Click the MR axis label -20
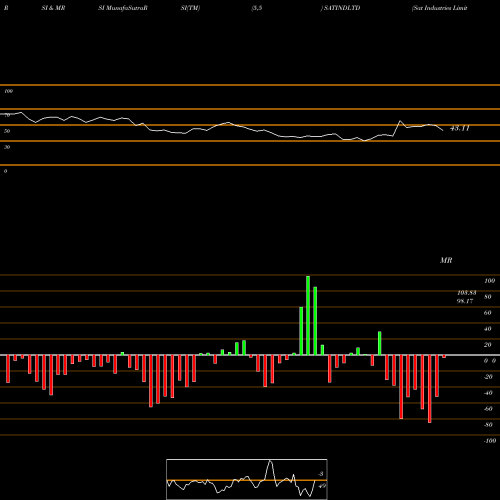 pos(488,377)
